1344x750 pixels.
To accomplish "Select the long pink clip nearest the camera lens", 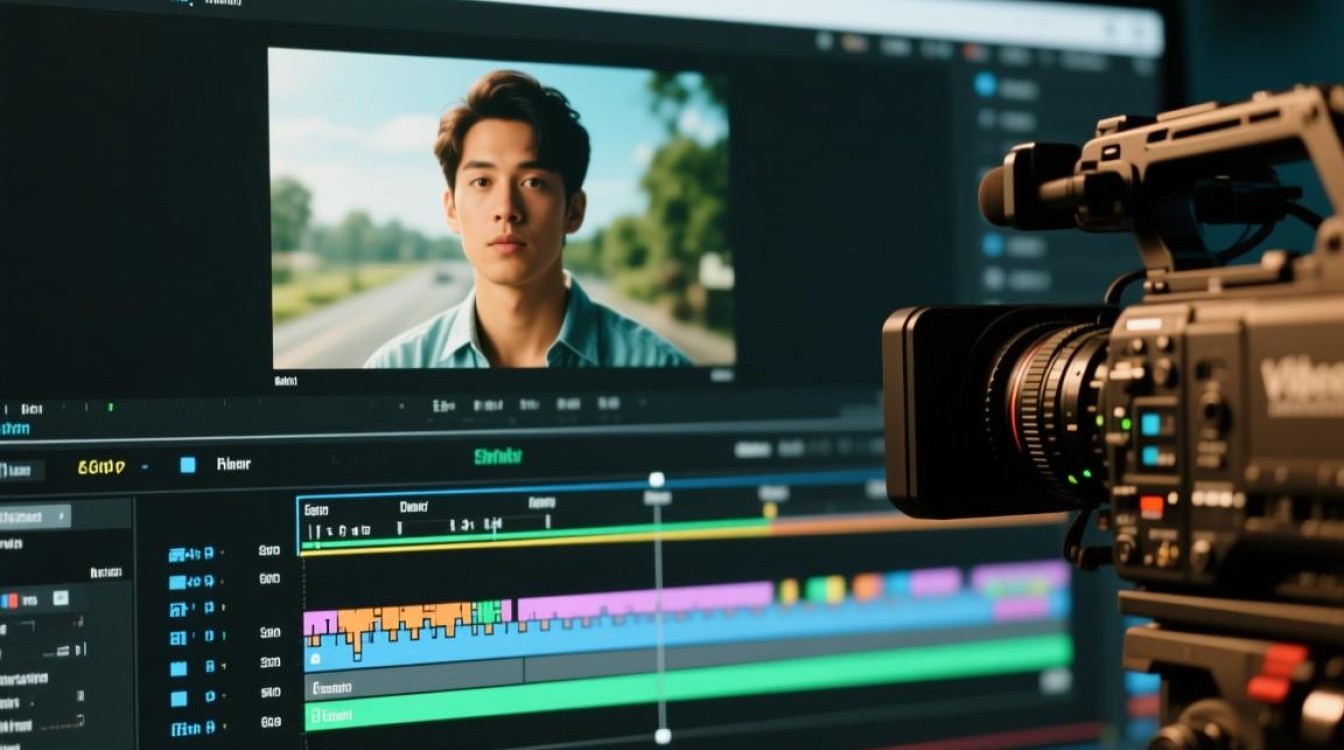I will [1020, 576].
